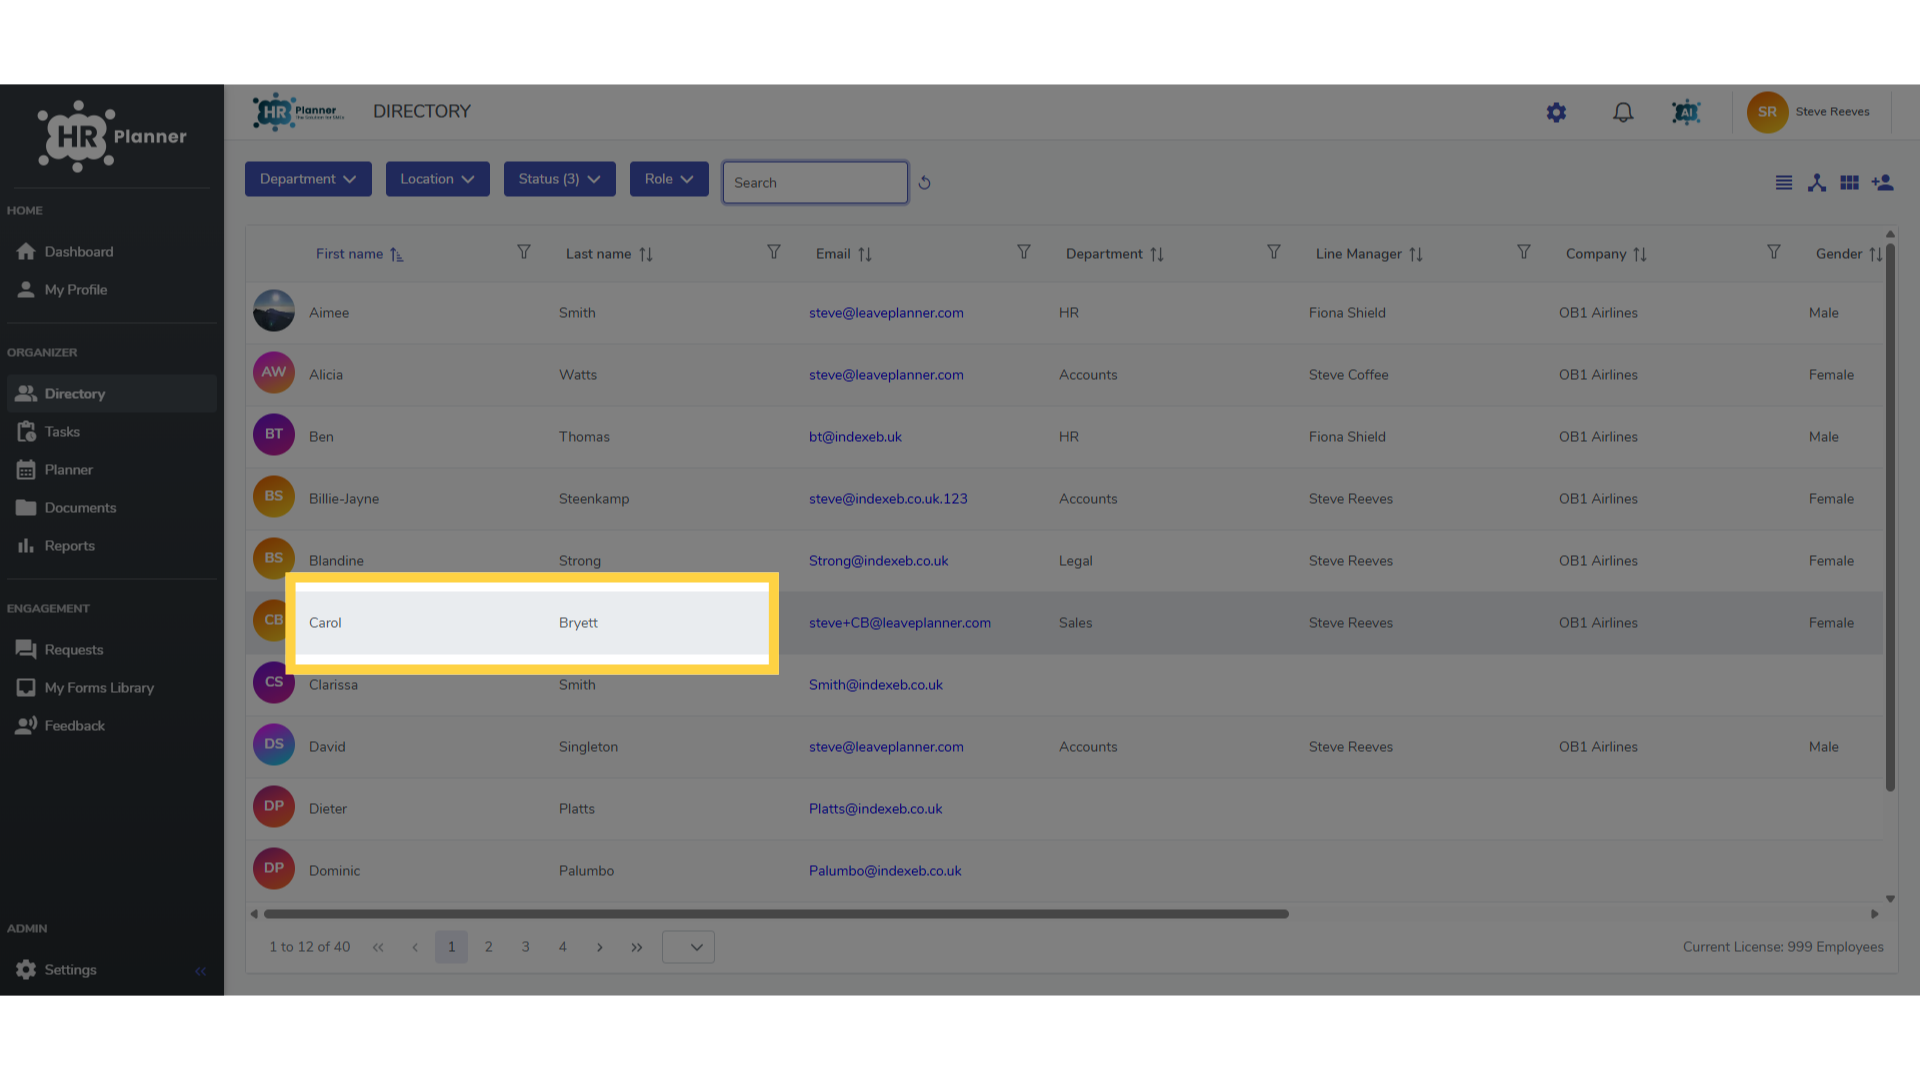
Task: Open the AI assistant icon
Action: [1686, 113]
